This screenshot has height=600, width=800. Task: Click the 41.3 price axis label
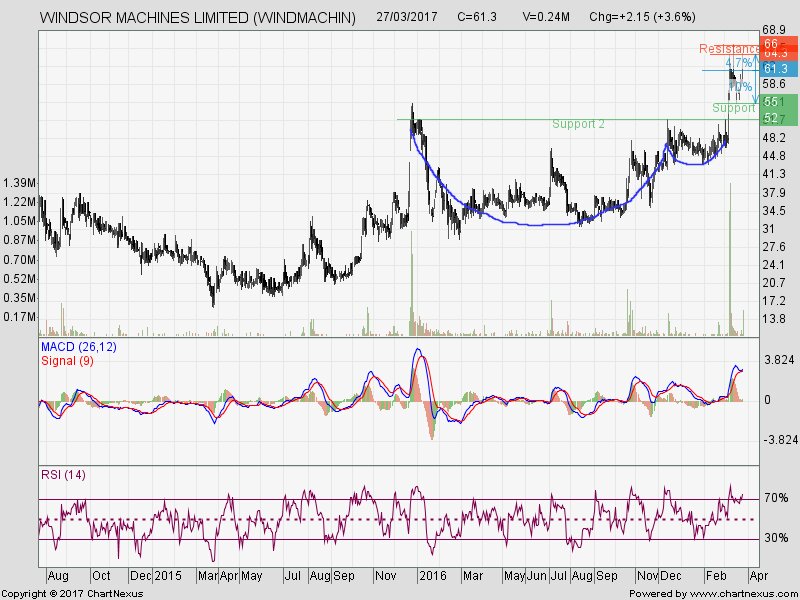[x=774, y=174]
